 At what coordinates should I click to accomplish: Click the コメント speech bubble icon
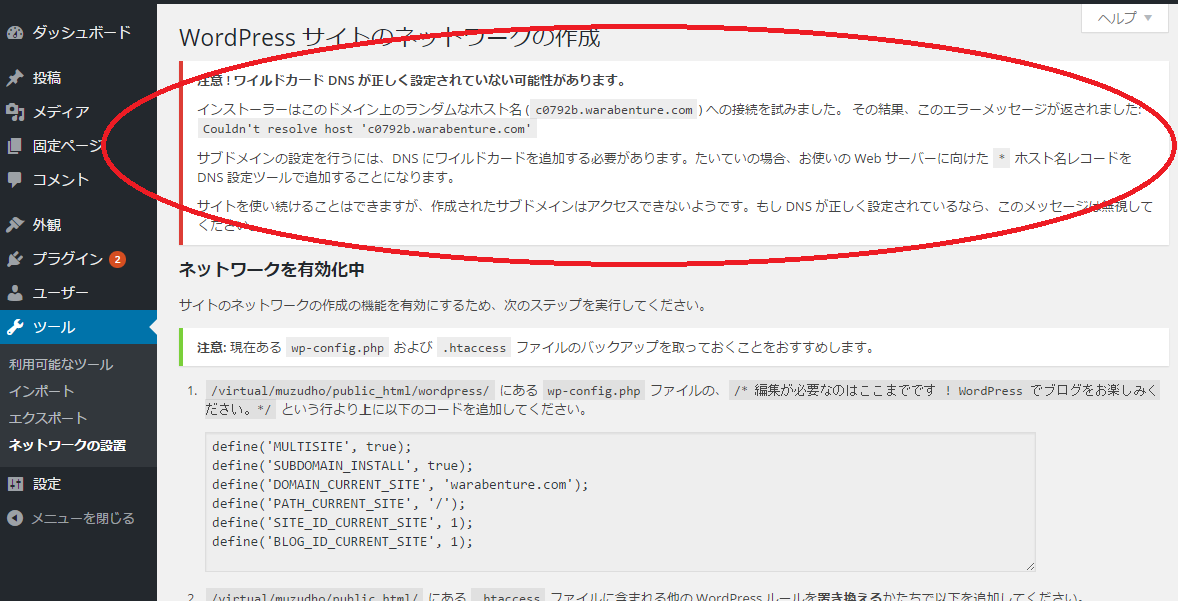(x=15, y=180)
